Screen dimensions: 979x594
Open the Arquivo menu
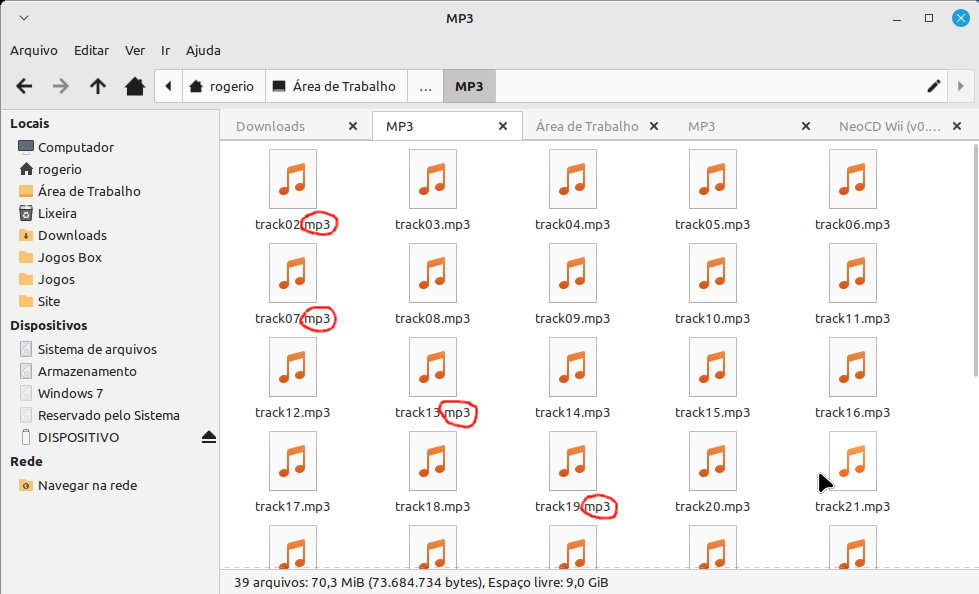(34, 50)
